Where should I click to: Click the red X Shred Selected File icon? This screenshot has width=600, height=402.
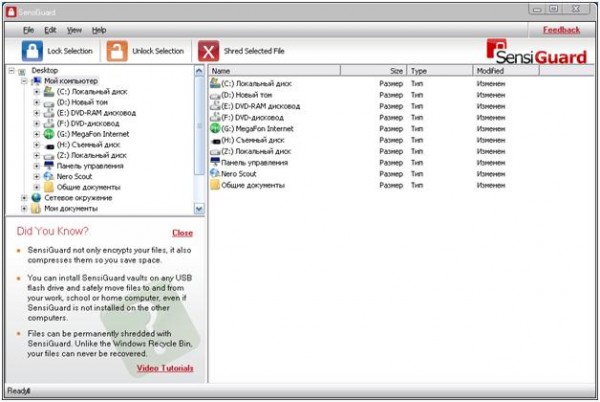209,51
